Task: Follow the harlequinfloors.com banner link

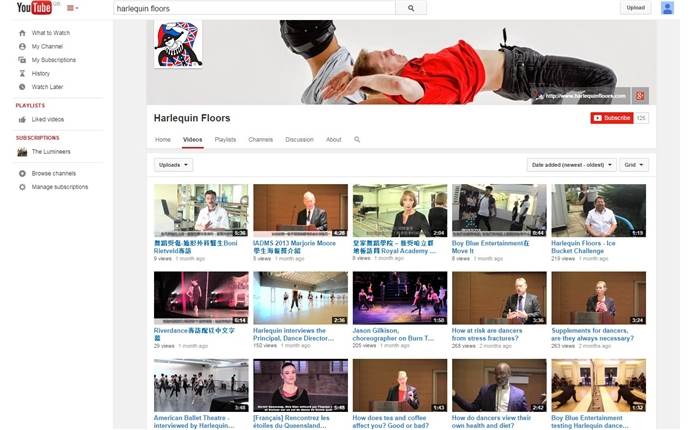Action: (x=585, y=96)
